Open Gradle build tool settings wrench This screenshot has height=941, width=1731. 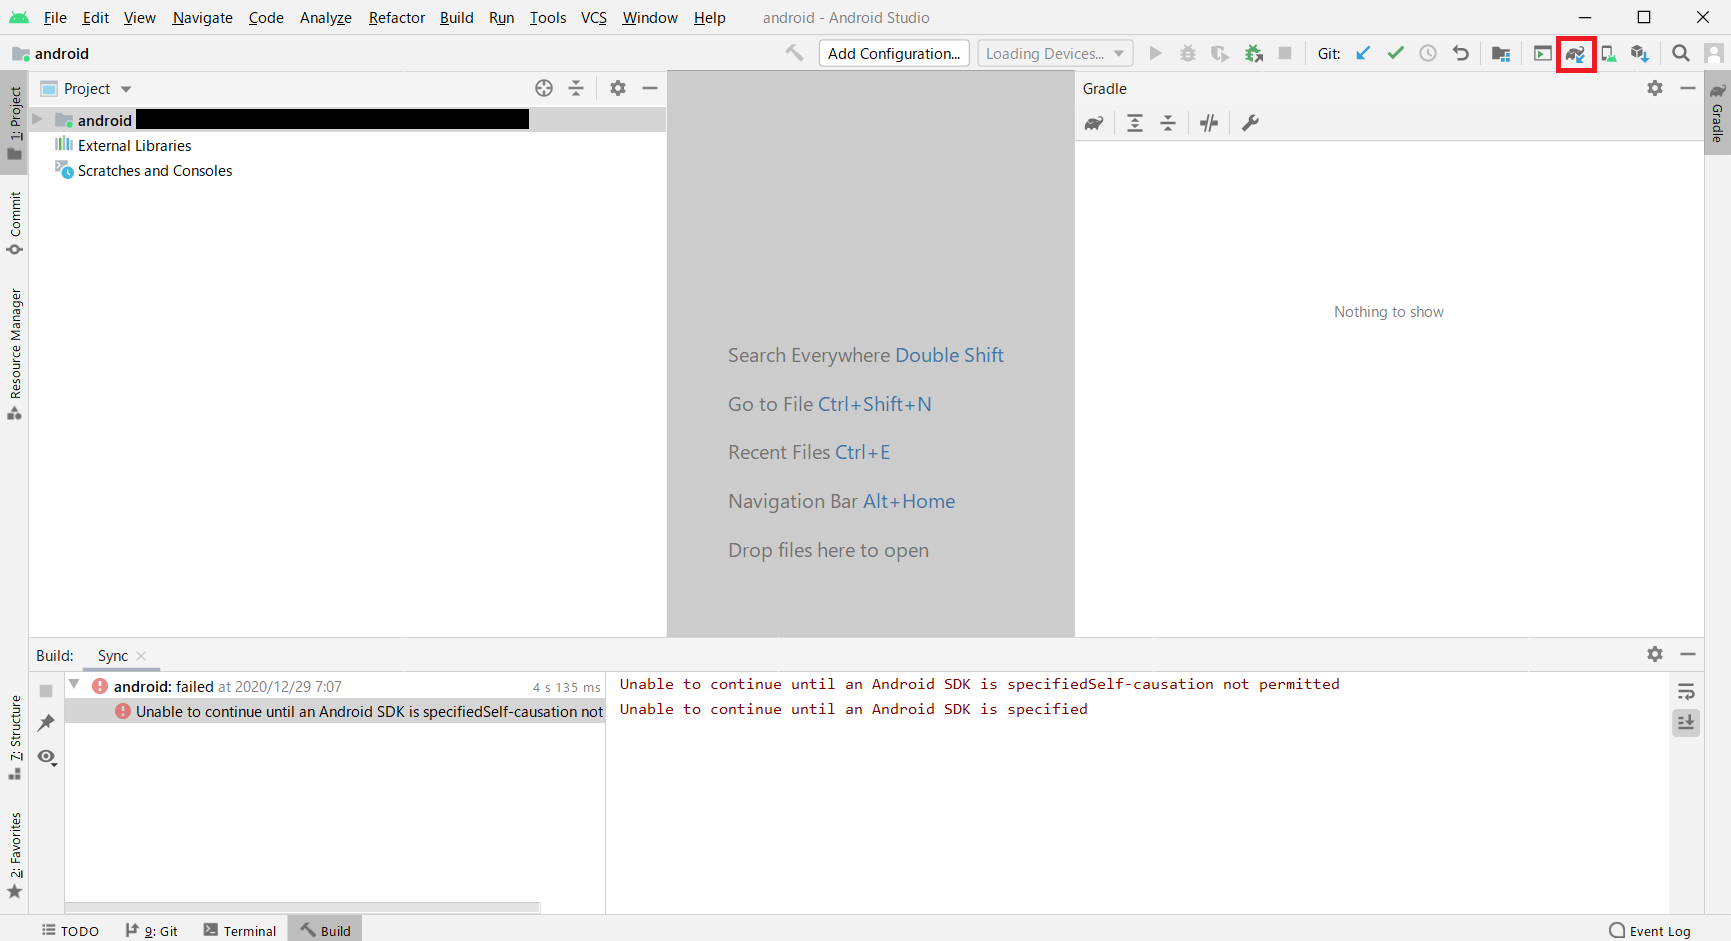point(1250,123)
